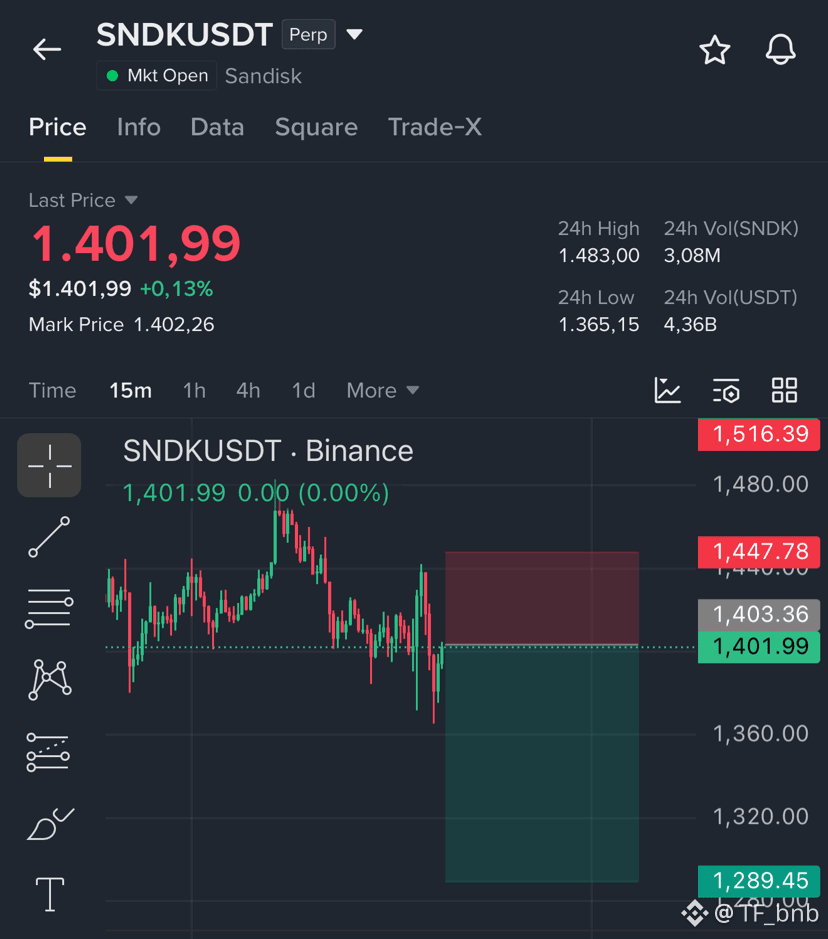
Task: Expand the Last Price dropdown
Action: pos(83,200)
